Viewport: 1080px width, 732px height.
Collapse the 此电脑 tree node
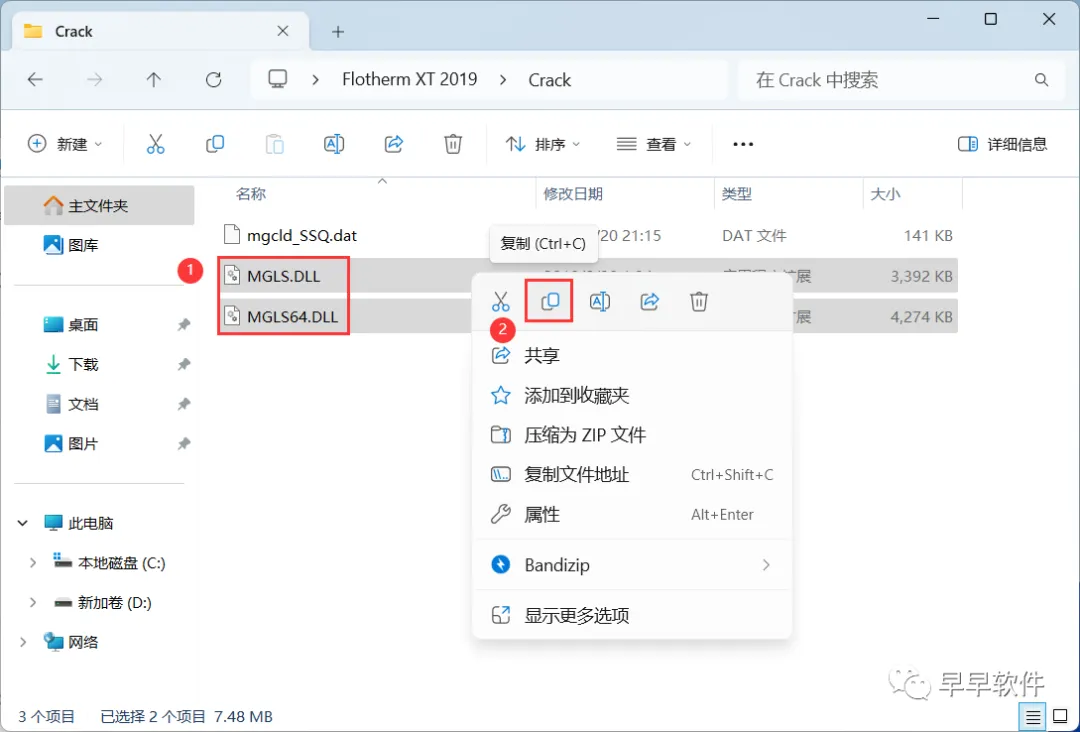pos(23,523)
